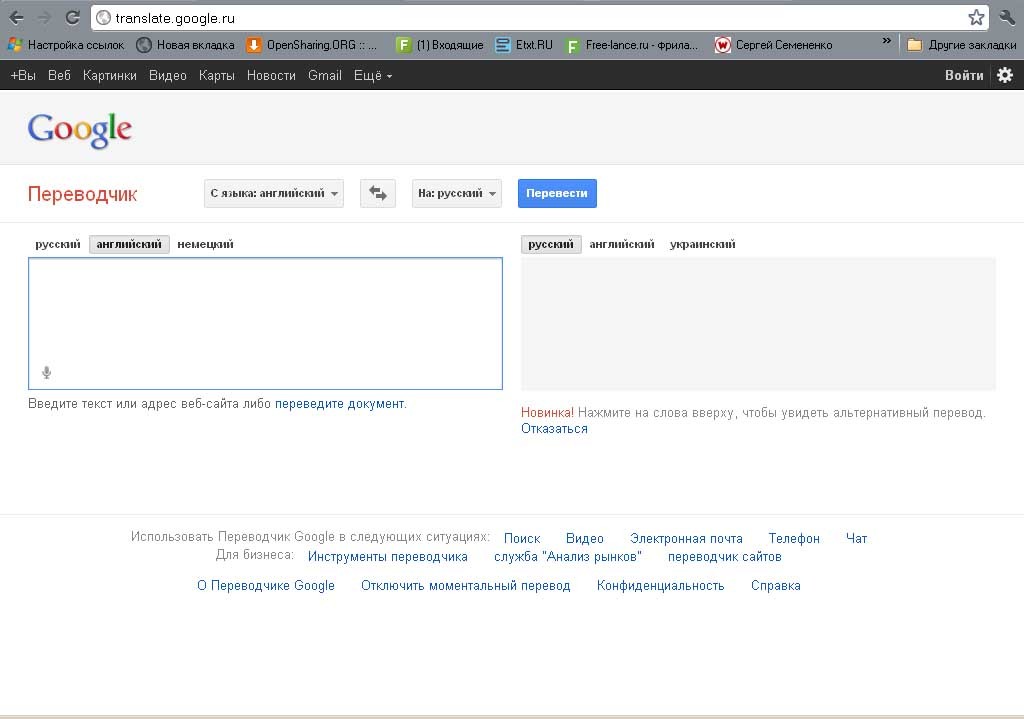The height and width of the screenshot is (719, 1024).
Task: Select английский as target language tab
Action: [x=622, y=244]
